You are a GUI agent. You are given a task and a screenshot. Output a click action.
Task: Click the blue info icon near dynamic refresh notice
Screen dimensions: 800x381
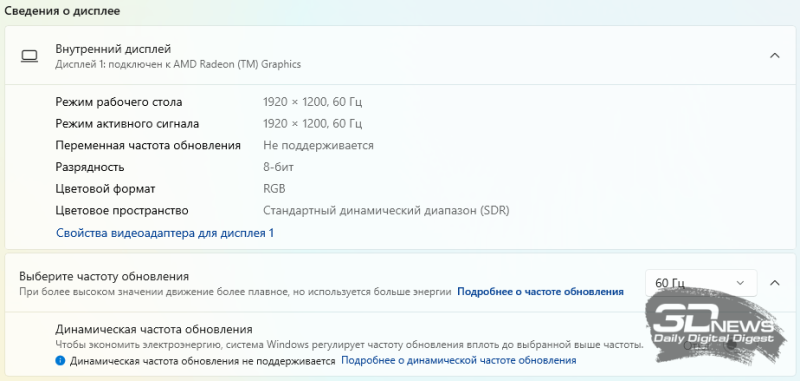[x=60, y=361]
